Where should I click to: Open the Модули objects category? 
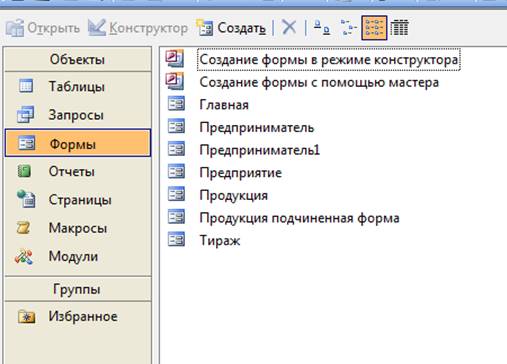tap(78, 257)
